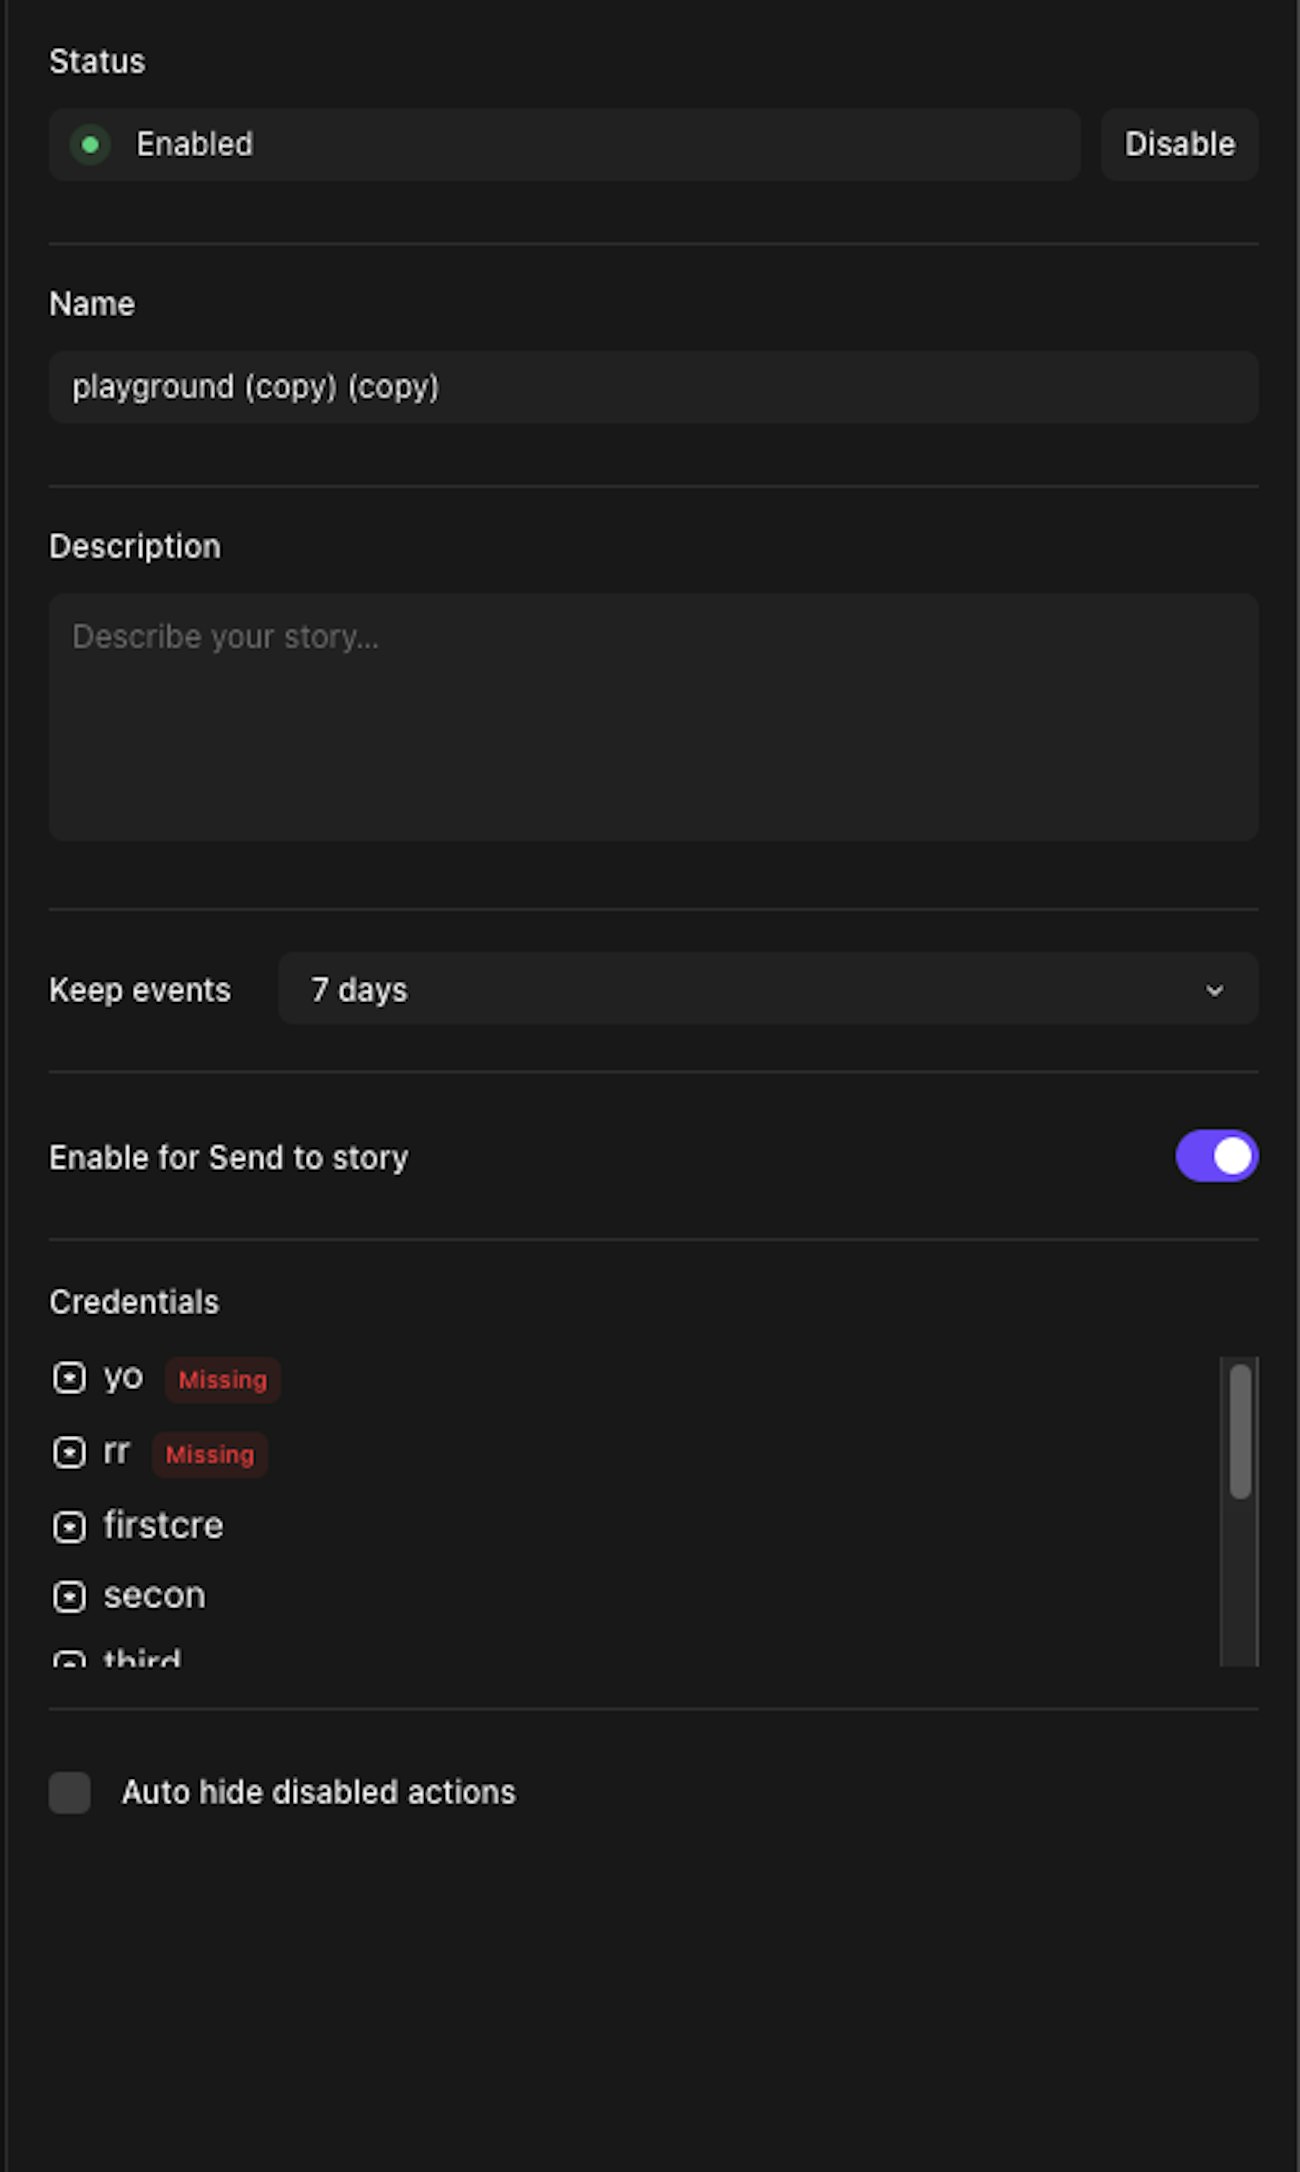Viewport: 1300px width, 2172px height.
Task: Check Auto hide disabled actions checkbox
Action: [70, 1792]
